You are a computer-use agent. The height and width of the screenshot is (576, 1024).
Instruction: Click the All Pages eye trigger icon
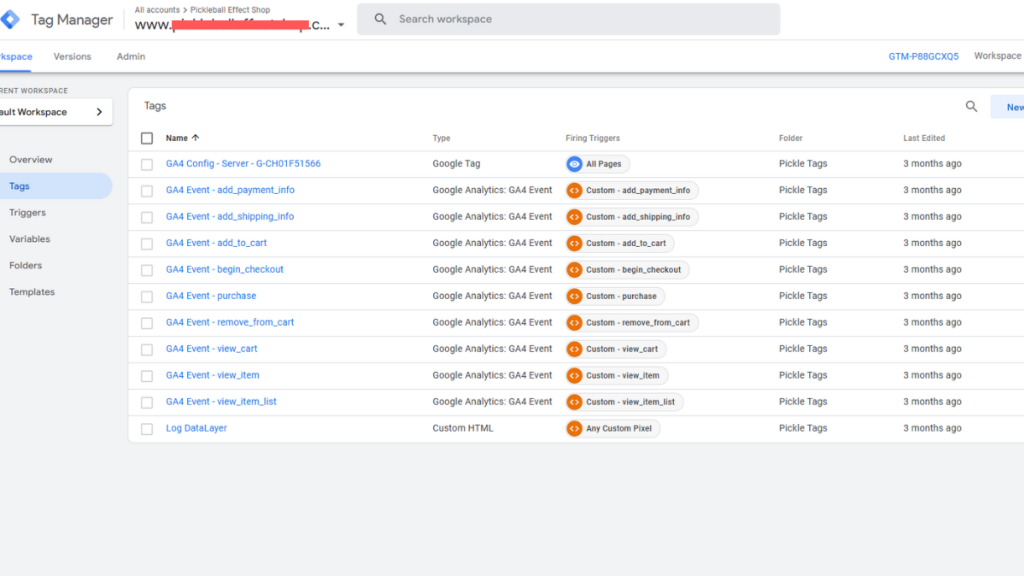574,164
